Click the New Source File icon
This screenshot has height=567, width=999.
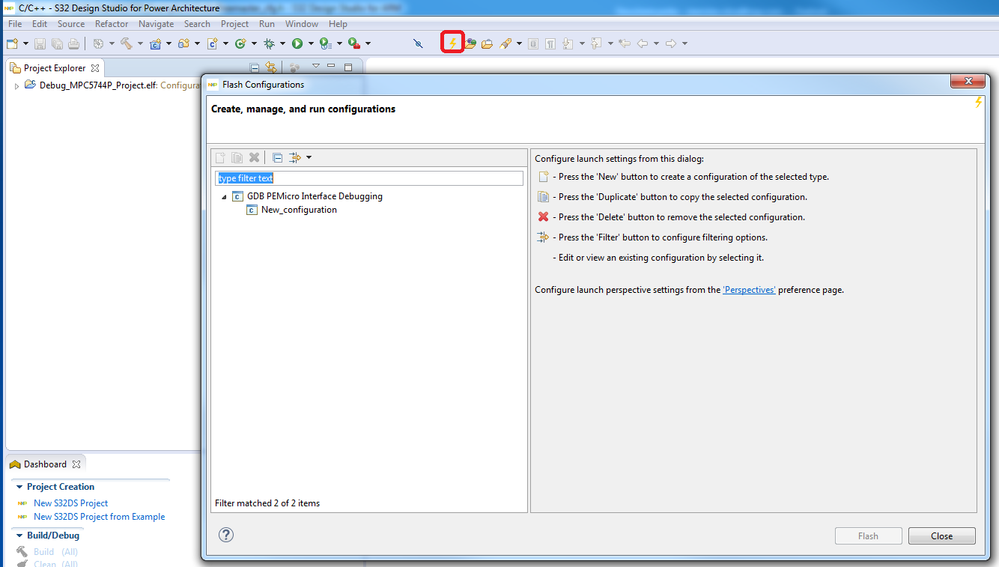coord(212,43)
